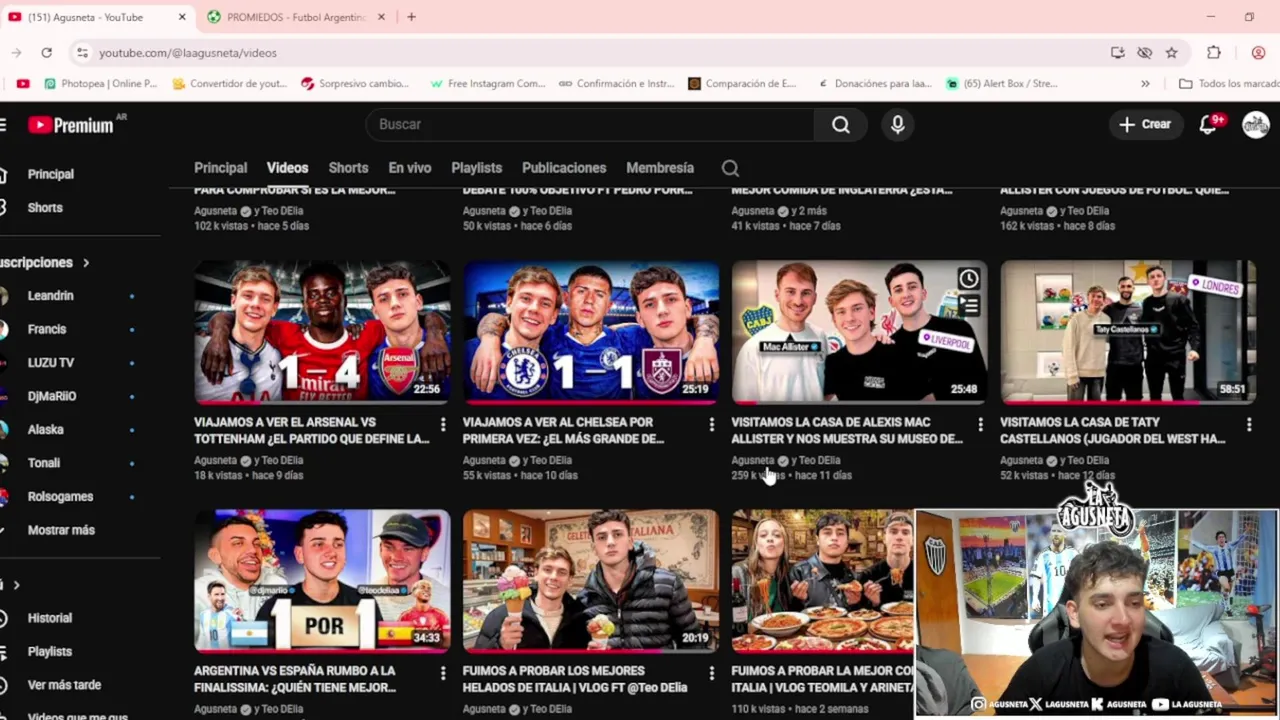Open Todos los marcadores folder
The height and width of the screenshot is (720, 1280).
point(1228,84)
